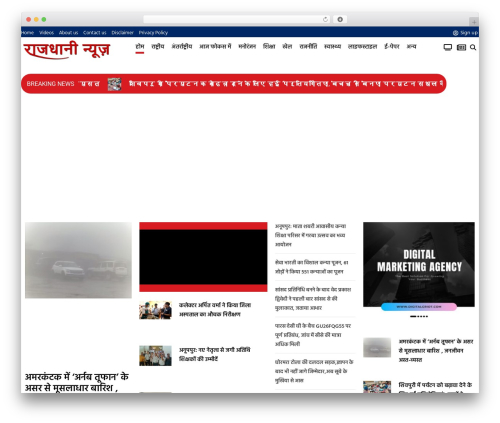Open the स्वास्थ्य navigation item
The width and height of the screenshot is (500, 423).
pyautogui.click(x=332, y=47)
